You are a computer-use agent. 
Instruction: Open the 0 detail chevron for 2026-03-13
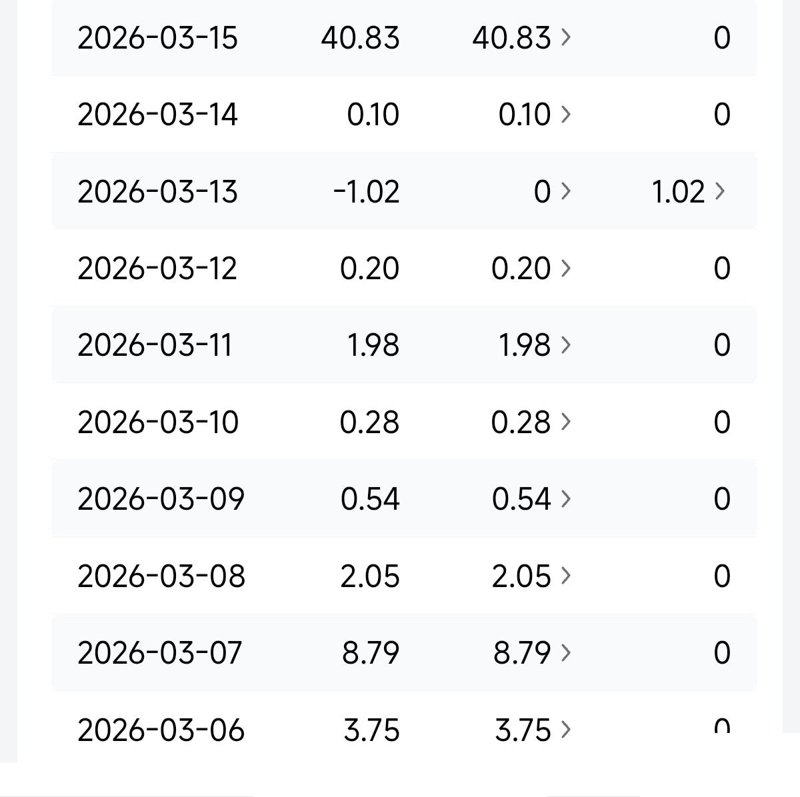pyautogui.click(x=565, y=191)
